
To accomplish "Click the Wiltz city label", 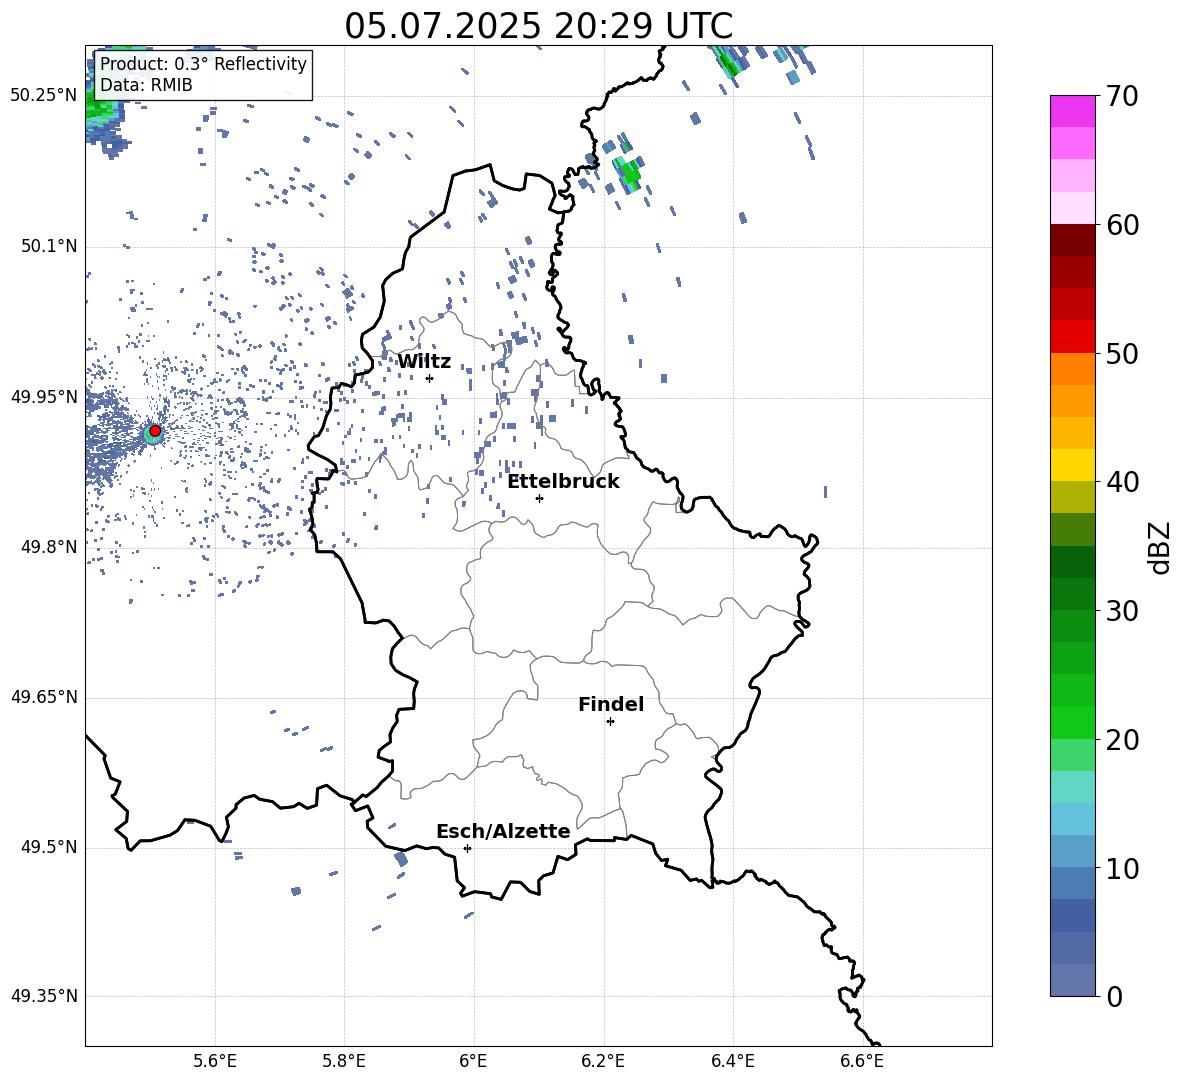I will click(424, 362).
